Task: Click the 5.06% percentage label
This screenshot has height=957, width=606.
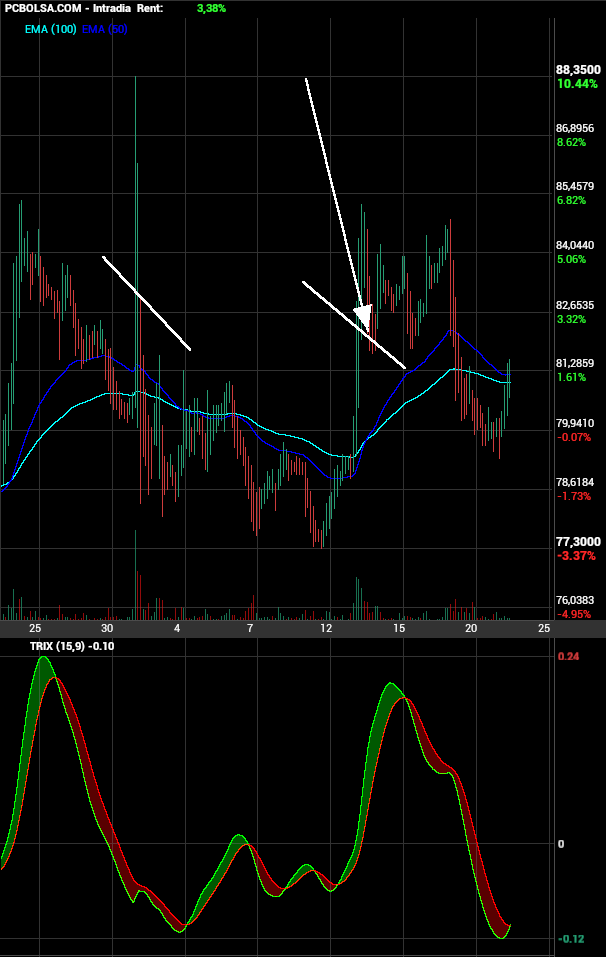Action: [571, 259]
